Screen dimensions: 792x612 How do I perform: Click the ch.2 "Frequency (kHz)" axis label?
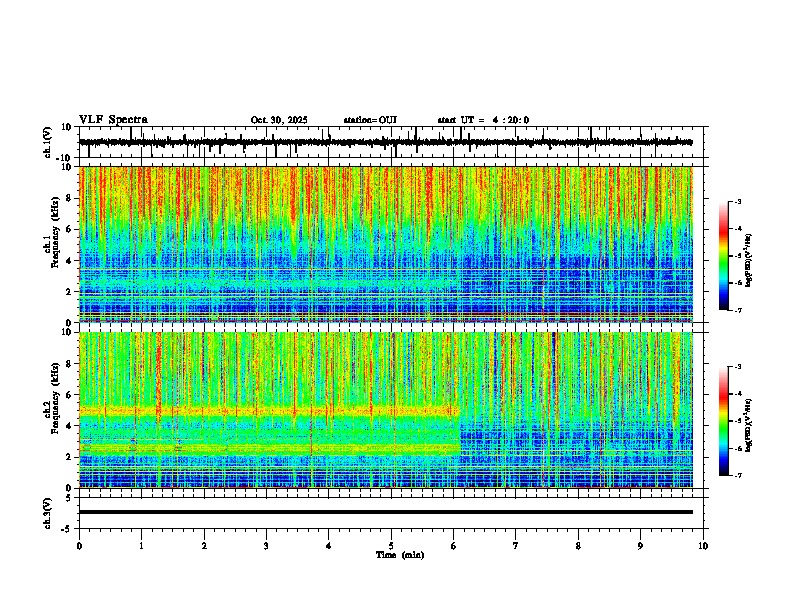coord(55,398)
